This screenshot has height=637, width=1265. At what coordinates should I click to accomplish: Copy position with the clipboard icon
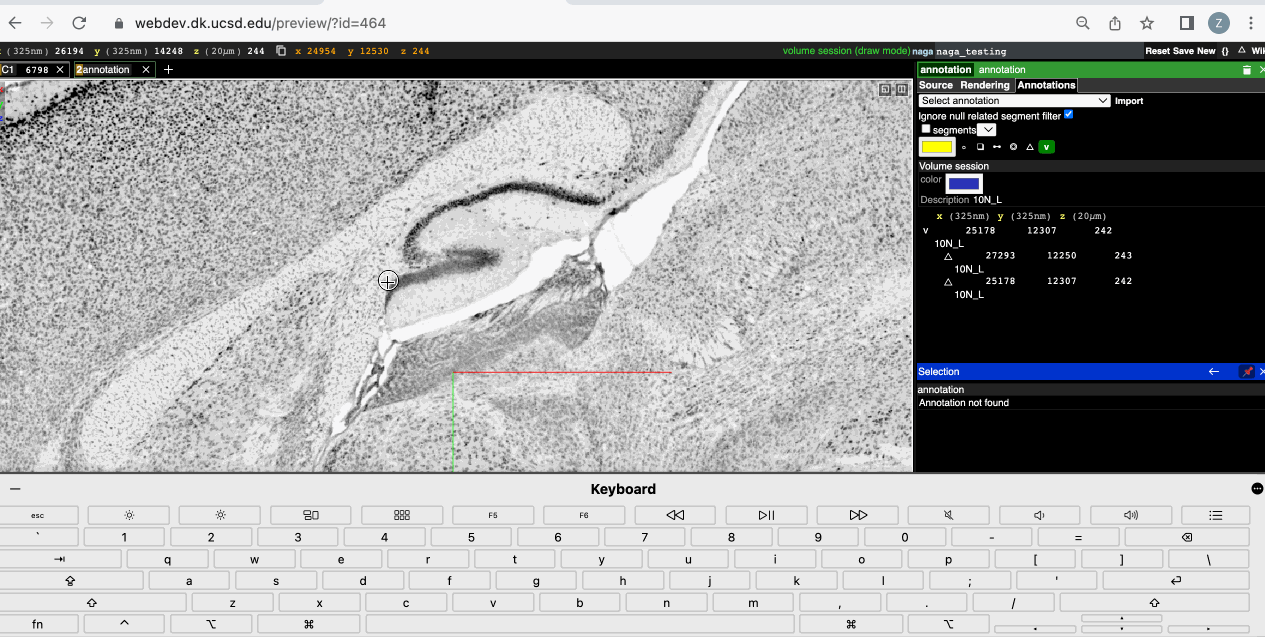click(281, 51)
